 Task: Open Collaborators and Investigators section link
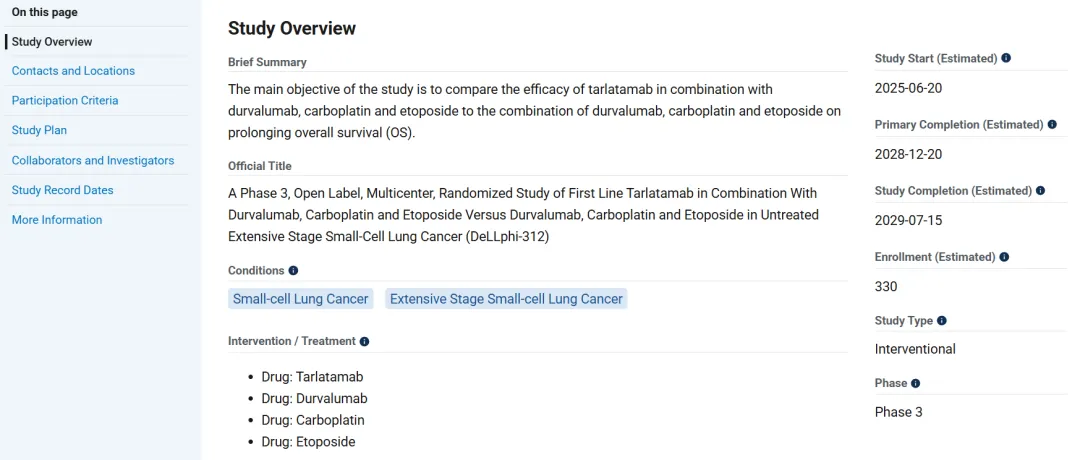pos(93,160)
